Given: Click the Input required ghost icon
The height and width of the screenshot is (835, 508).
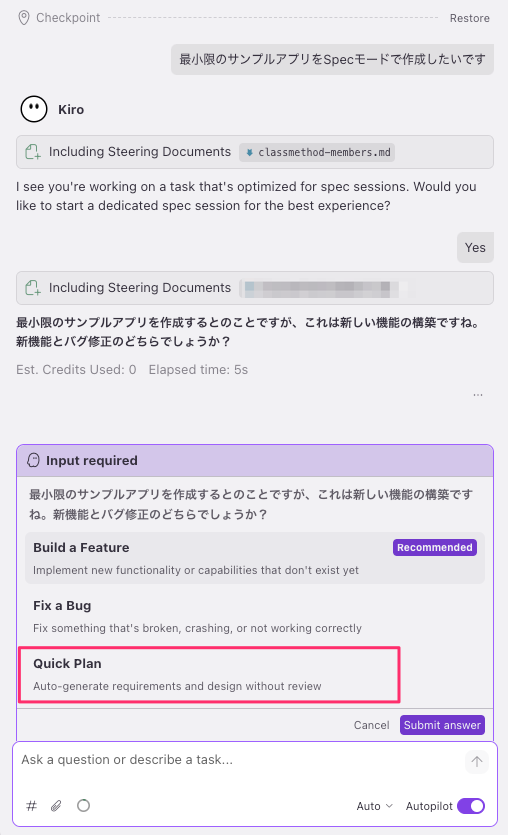Looking at the screenshot, I should (33, 460).
